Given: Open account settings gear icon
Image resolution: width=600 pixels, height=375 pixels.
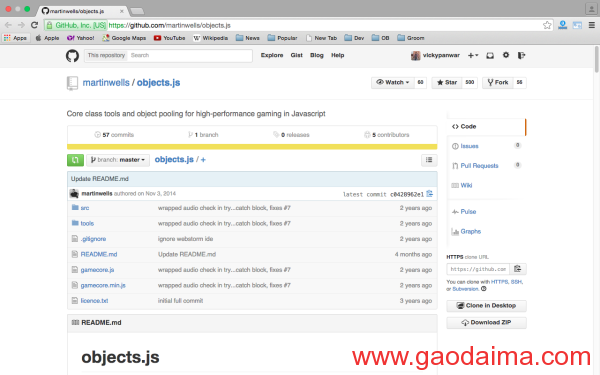Looking at the screenshot, I should click(x=506, y=55).
